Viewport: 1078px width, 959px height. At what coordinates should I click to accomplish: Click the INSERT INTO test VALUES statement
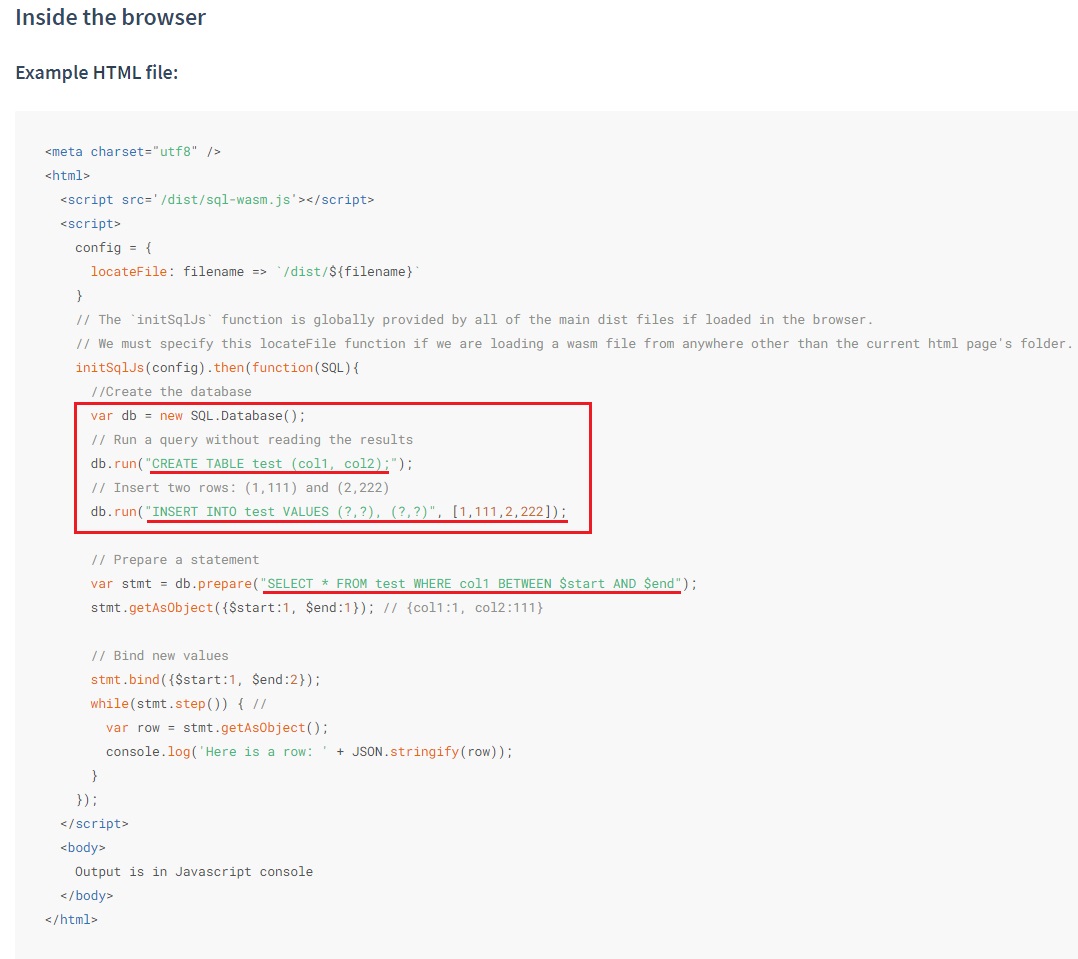[329, 512]
